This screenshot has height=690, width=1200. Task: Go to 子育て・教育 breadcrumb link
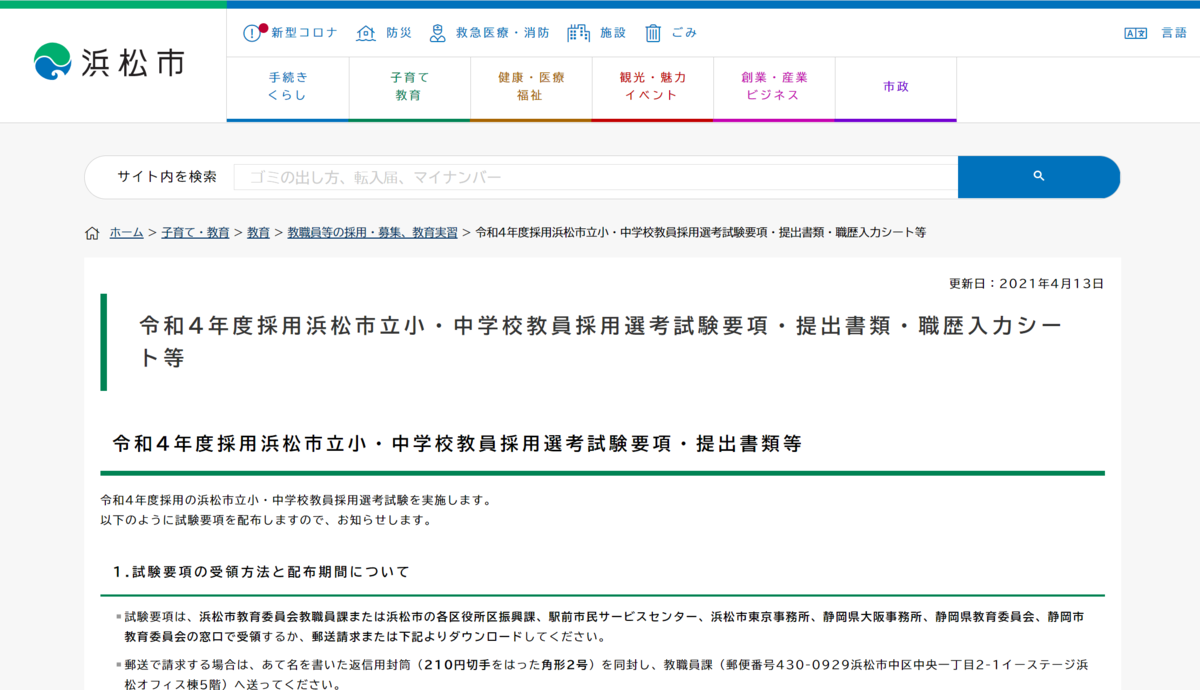195,232
